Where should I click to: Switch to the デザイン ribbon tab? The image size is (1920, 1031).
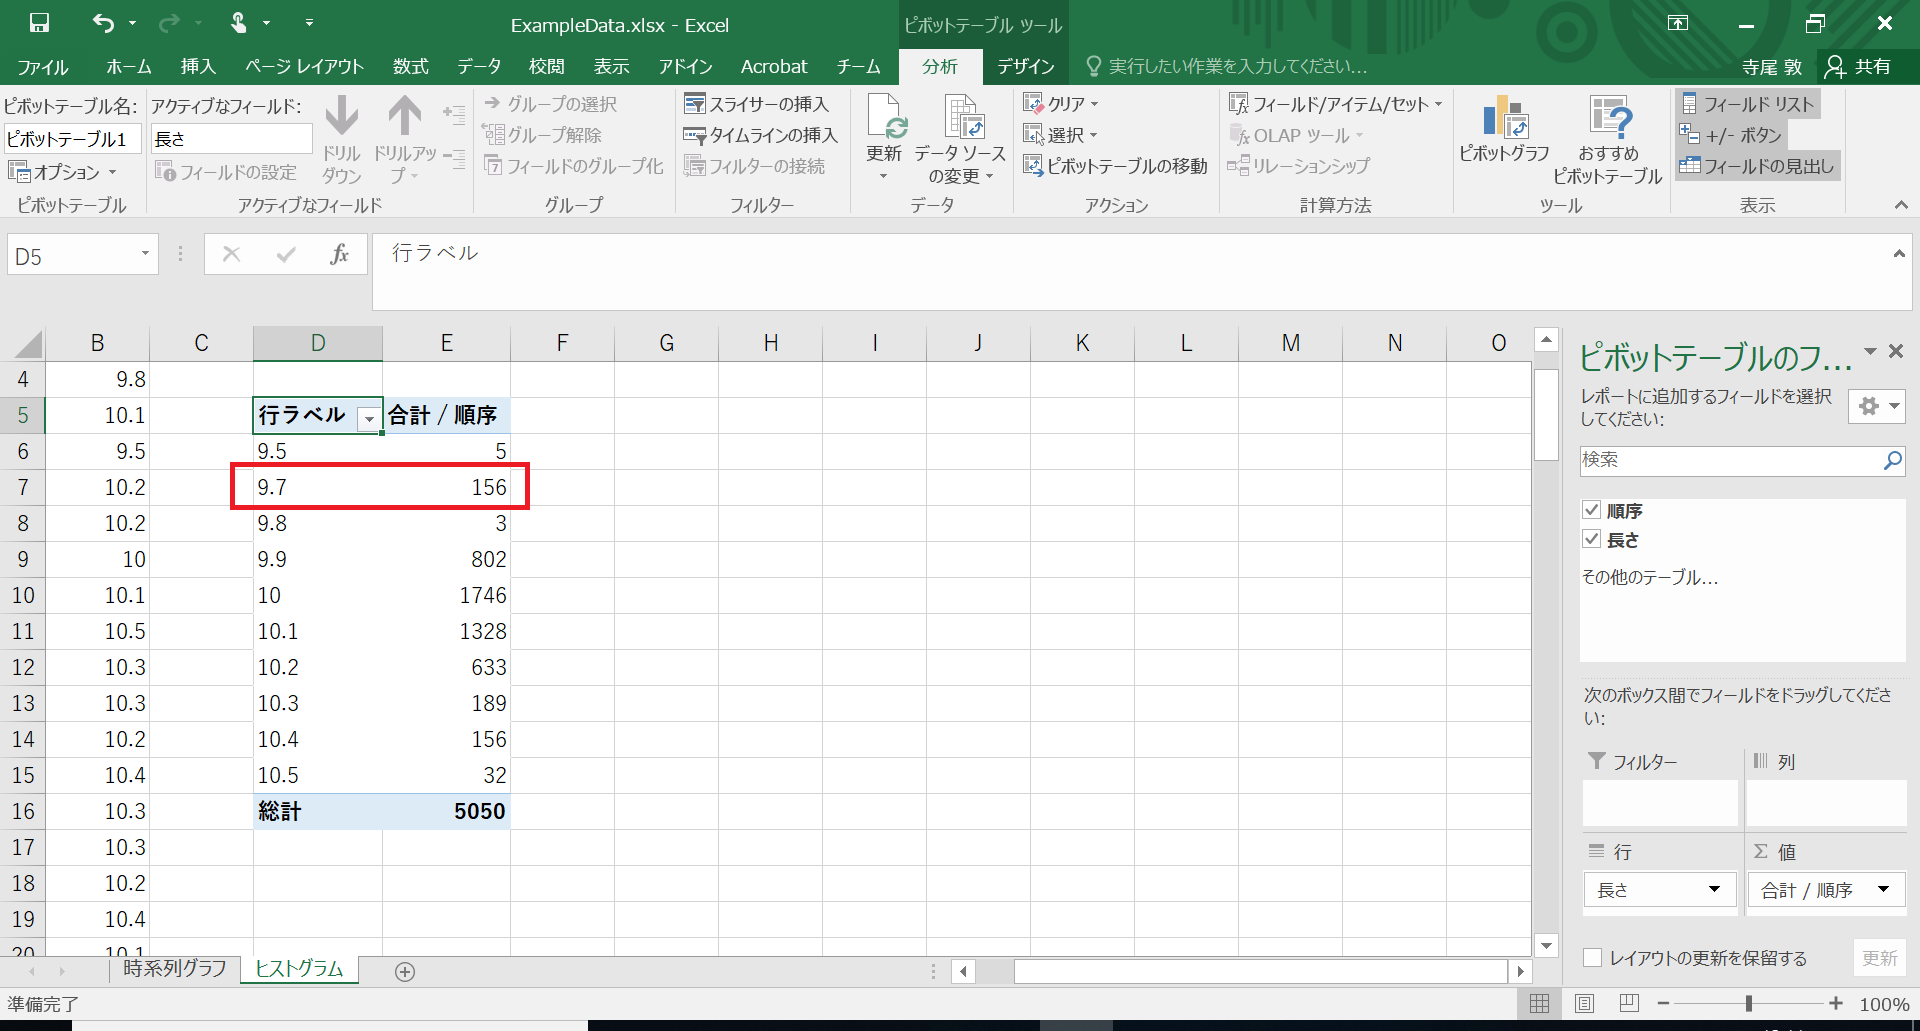(1025, 67)
